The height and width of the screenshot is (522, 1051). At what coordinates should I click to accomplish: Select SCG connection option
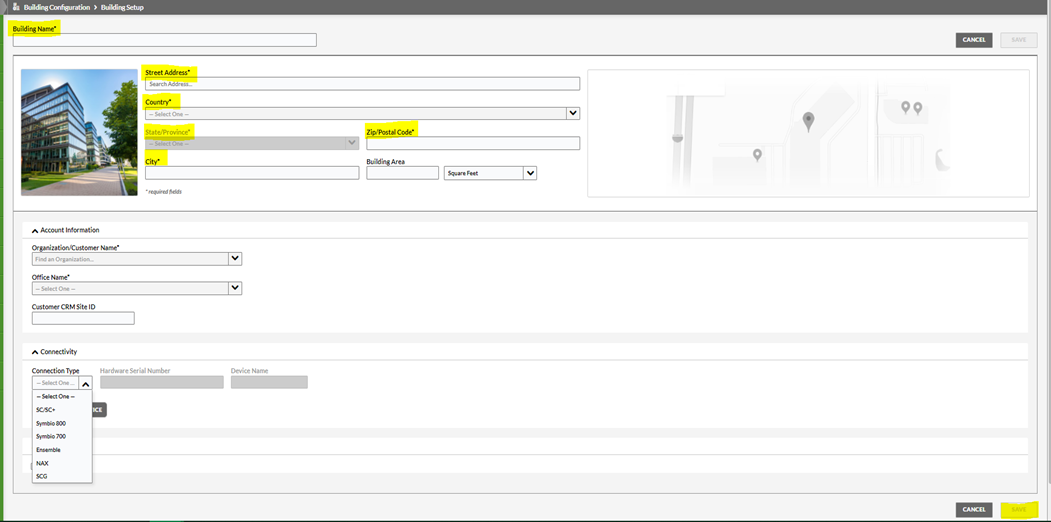pos(42,477)
